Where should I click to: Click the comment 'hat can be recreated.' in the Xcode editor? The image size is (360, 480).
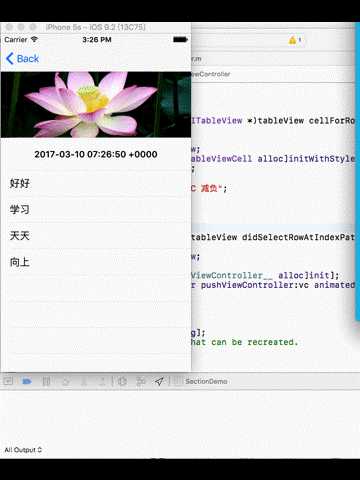point(244,342)
